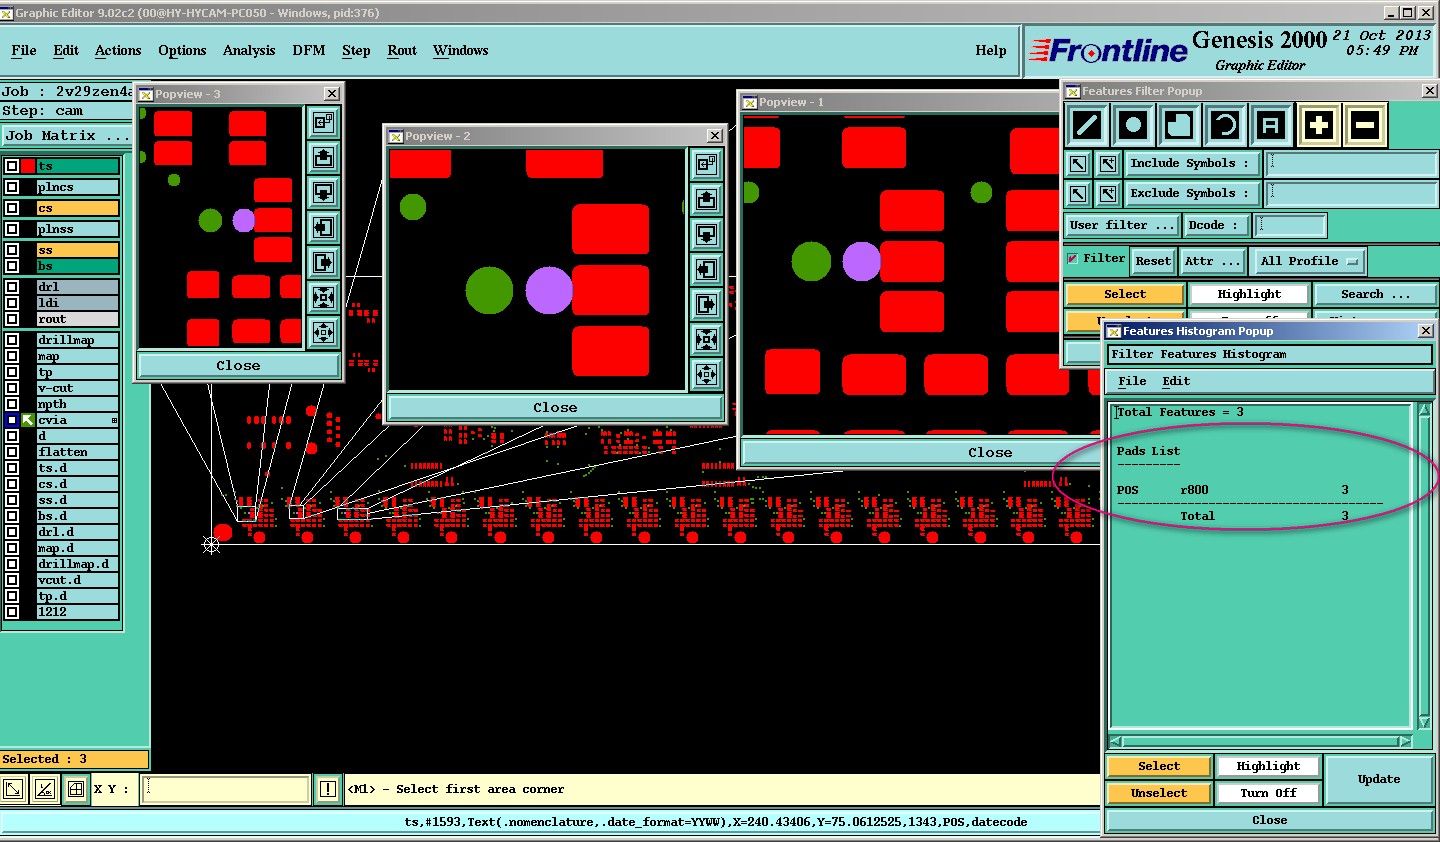Image resolution: width=1440 pixels, height=842 pixels.
Task: Click Highlight in Features Filter Popup
Action: tap(1249, 294)
